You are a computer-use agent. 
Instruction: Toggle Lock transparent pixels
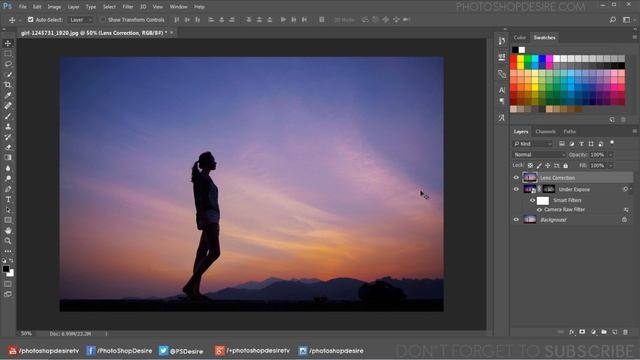tap(530, 166)
